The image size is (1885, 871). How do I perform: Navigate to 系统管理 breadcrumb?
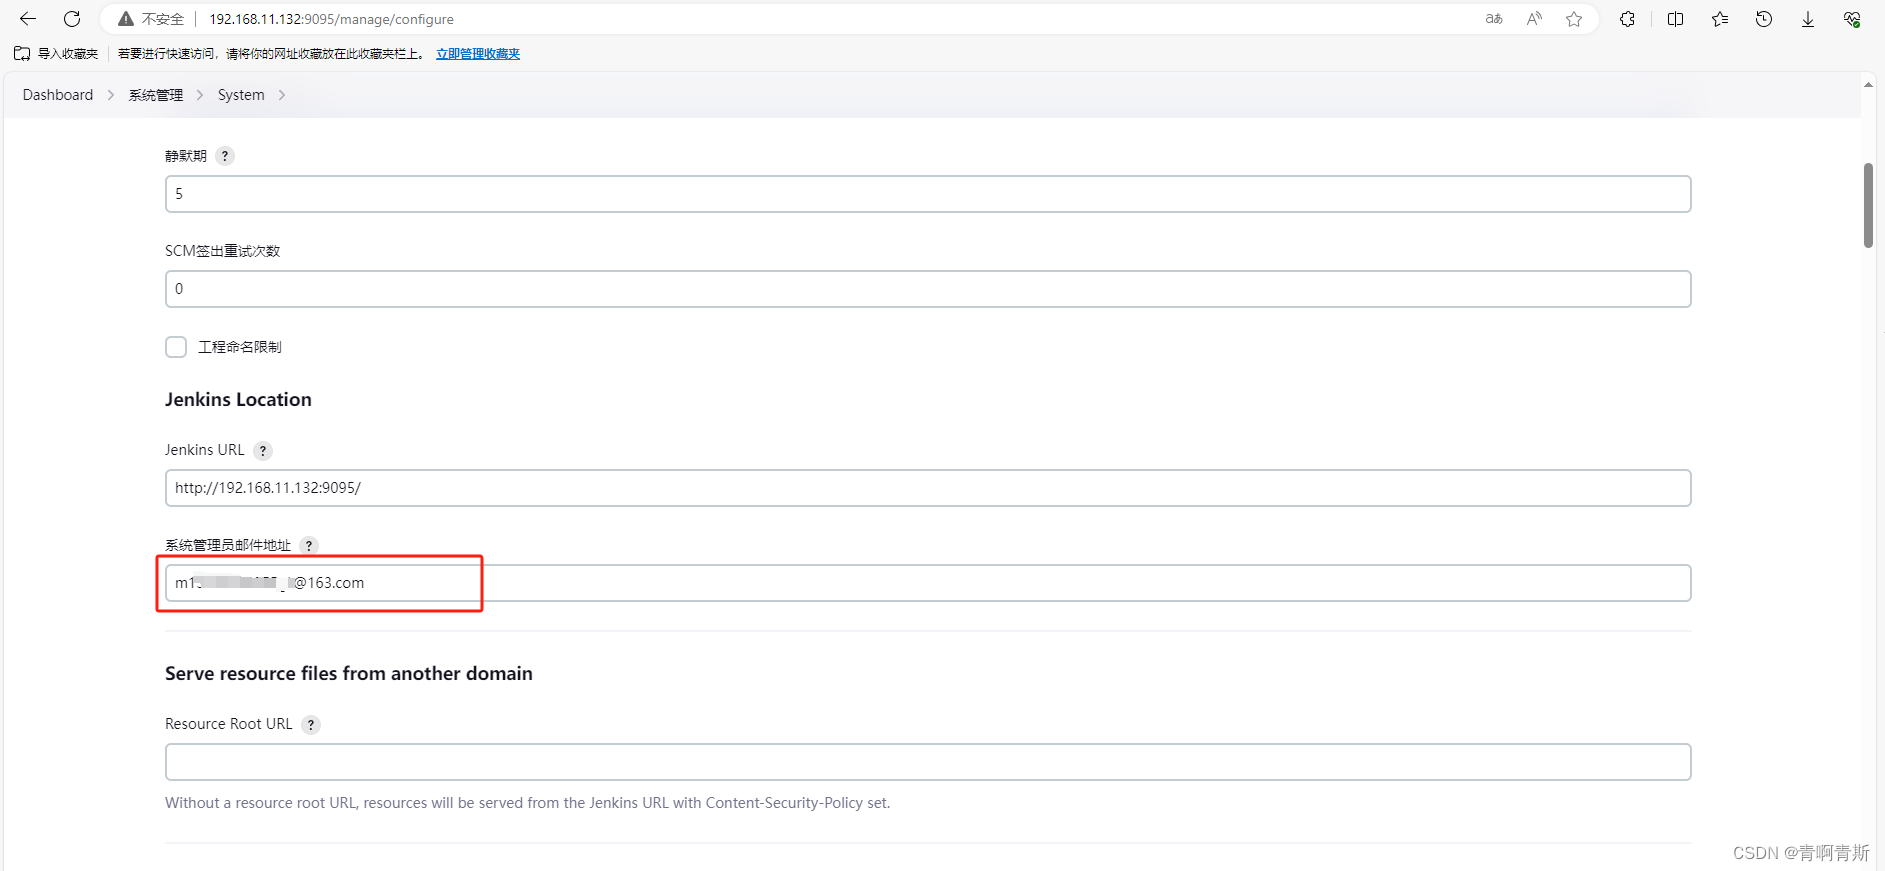(156, 95)
